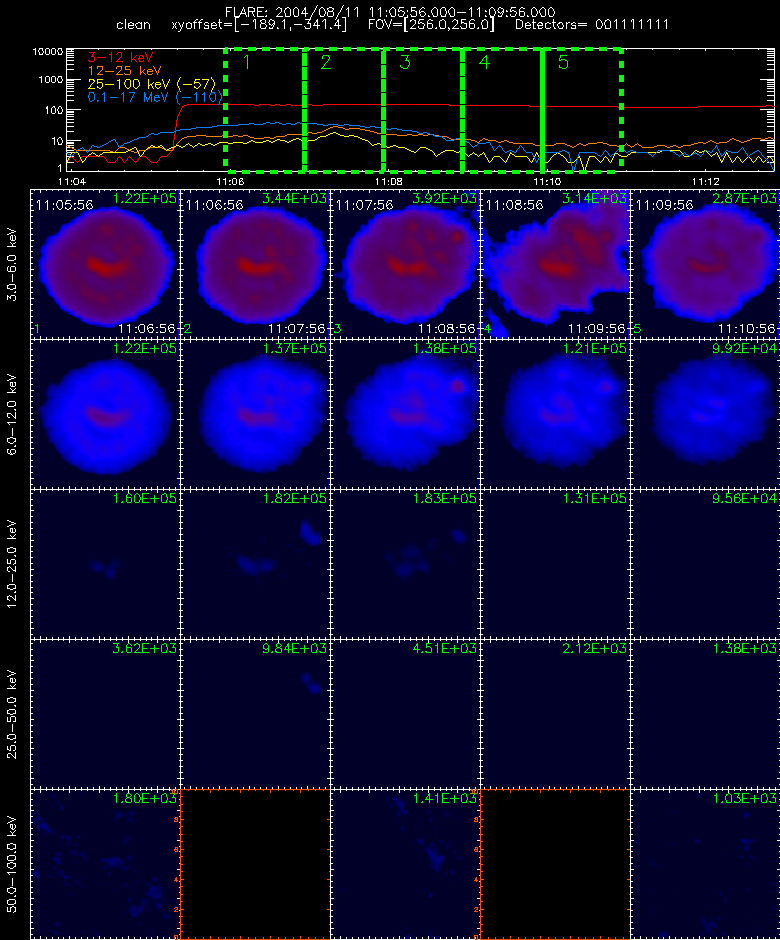Select the xyoffset=[-189.1,-341.4] text
This screenshot has height=940, width=780.
(x=259, y=25)
